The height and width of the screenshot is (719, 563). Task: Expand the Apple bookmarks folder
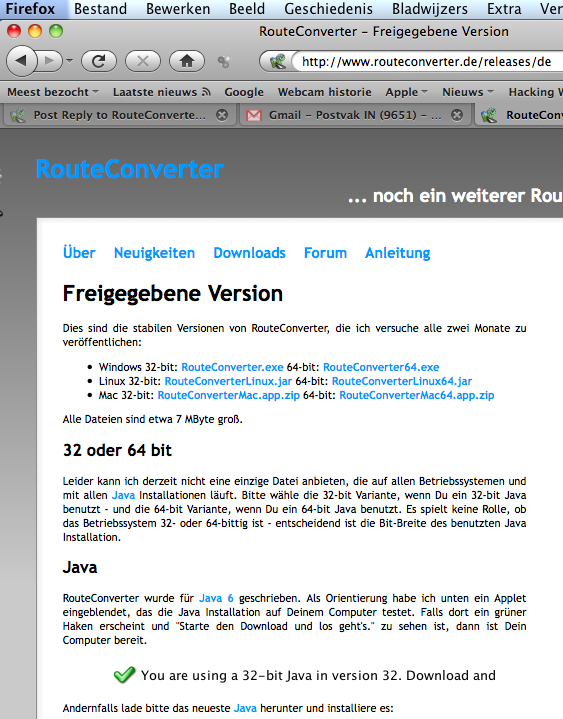406,92
